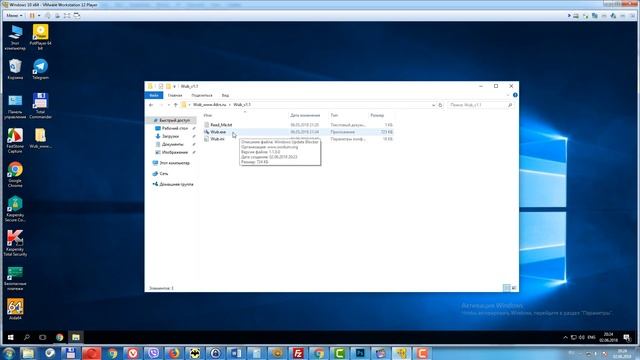This screenshot has height=360, width=640.
Task: Click the host Viber taskbar icon
Action: click(153, 353)
